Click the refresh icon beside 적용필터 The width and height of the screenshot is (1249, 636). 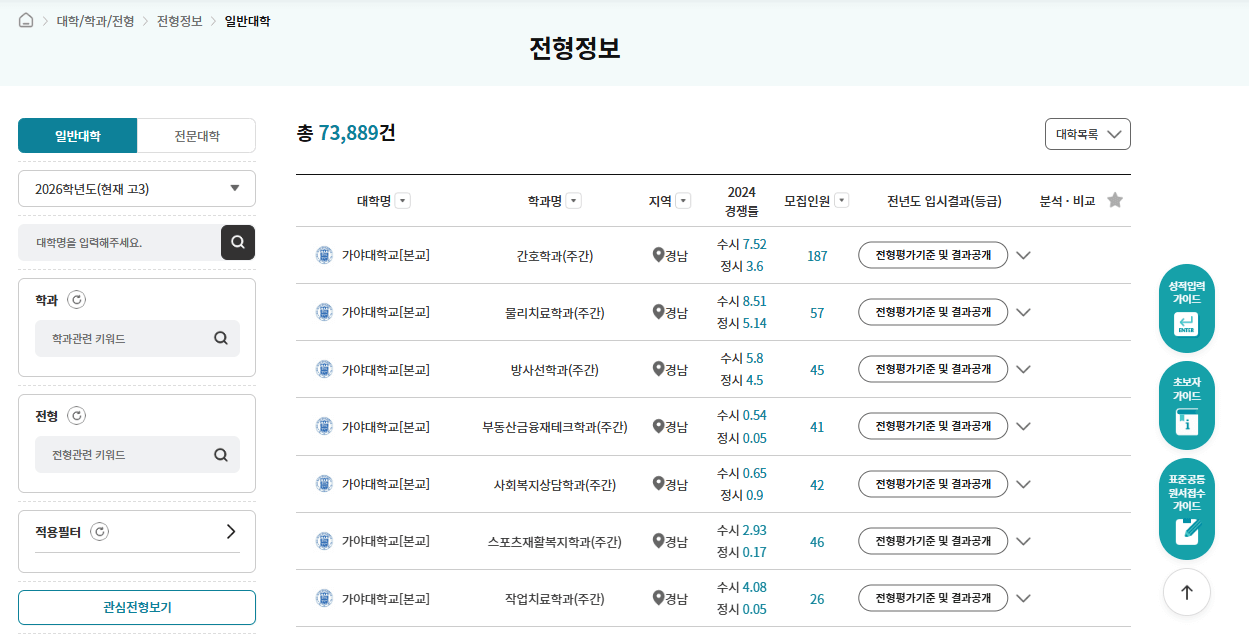tap(98, 531)
